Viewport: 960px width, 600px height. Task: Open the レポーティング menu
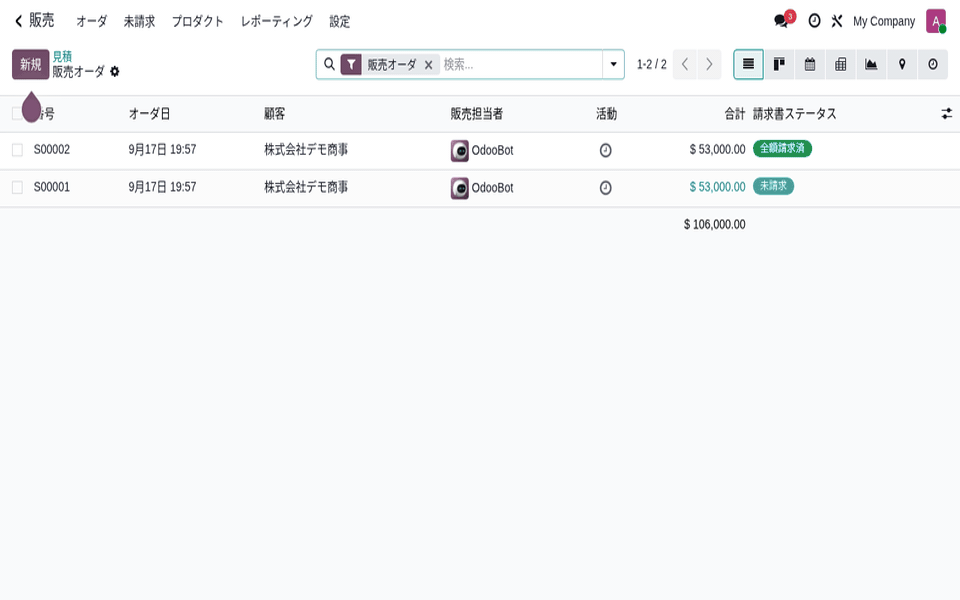pyautogui.click(x=277, y=21)
